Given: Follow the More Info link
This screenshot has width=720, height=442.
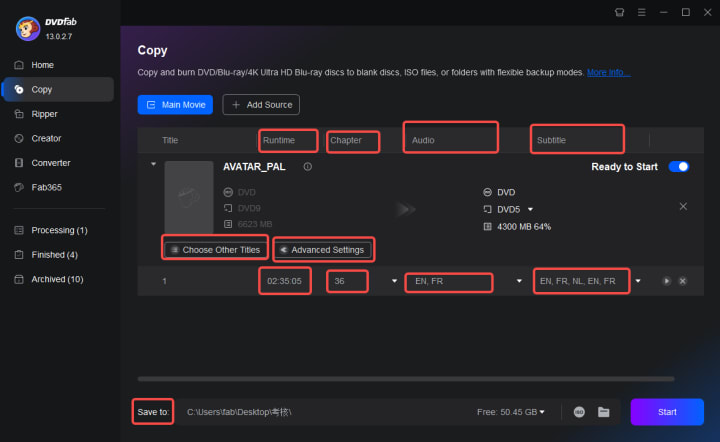Looking at the screenshot, I should point(608,73).
